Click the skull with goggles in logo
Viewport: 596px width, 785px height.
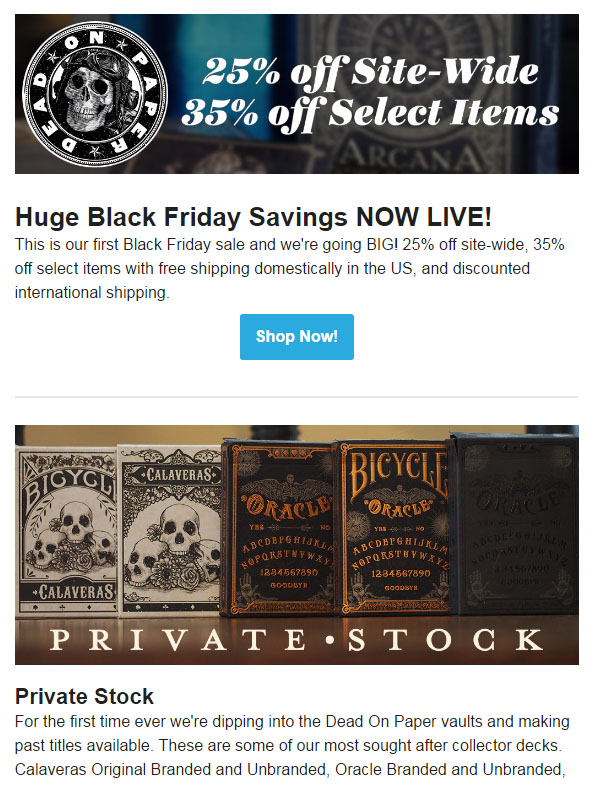pyautogui.click(x=96, y=93)
